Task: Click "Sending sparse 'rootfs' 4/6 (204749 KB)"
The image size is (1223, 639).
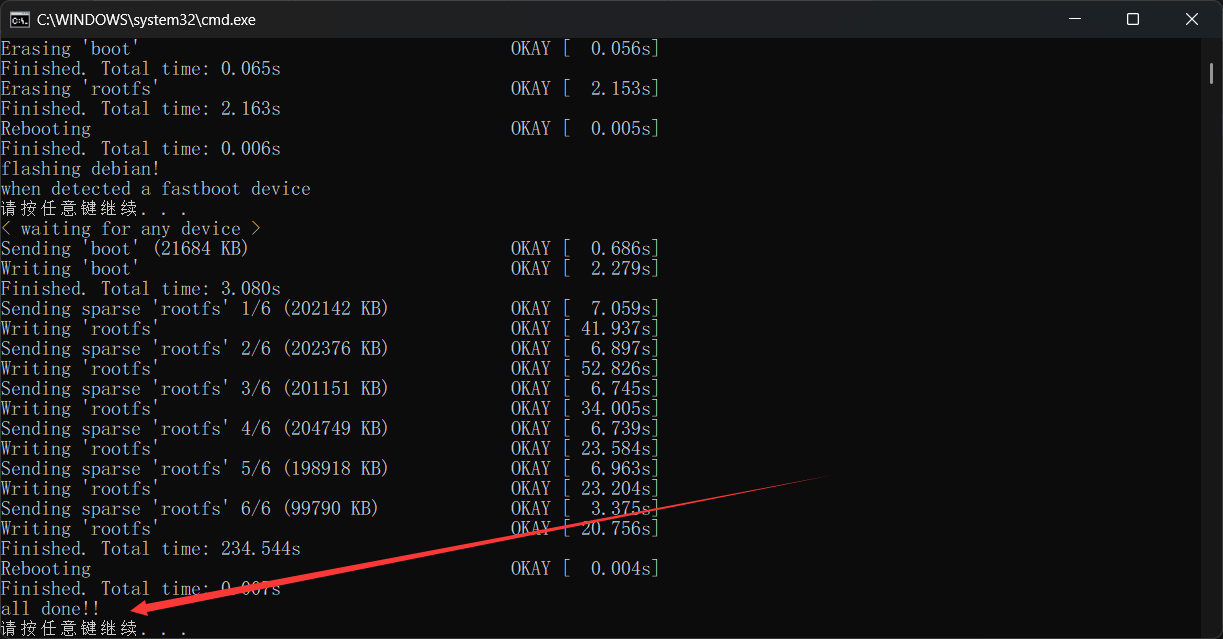Action: click(194, 429)
